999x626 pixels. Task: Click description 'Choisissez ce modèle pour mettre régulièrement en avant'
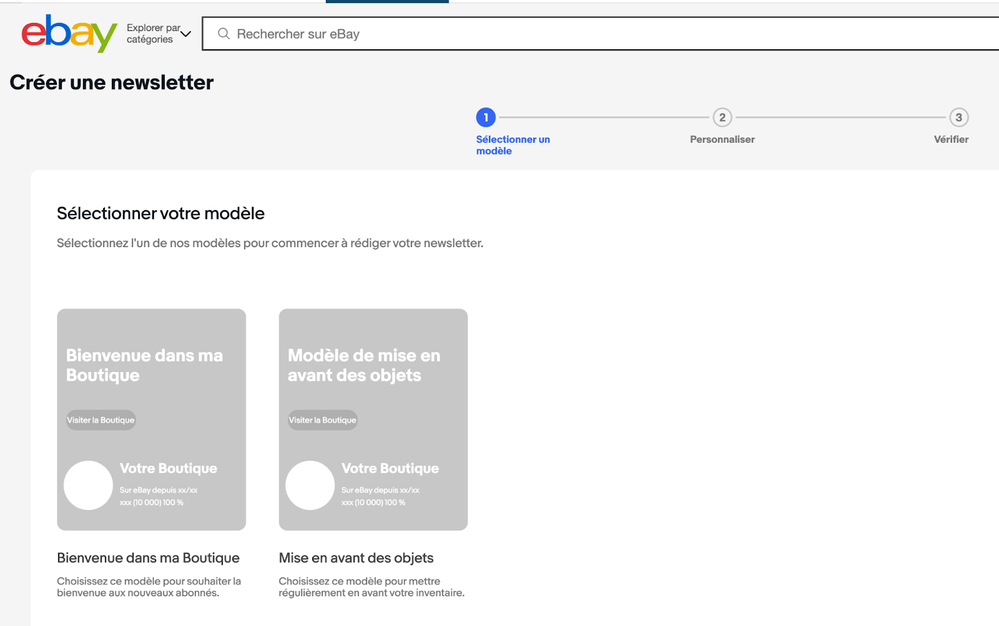[371, 587]
